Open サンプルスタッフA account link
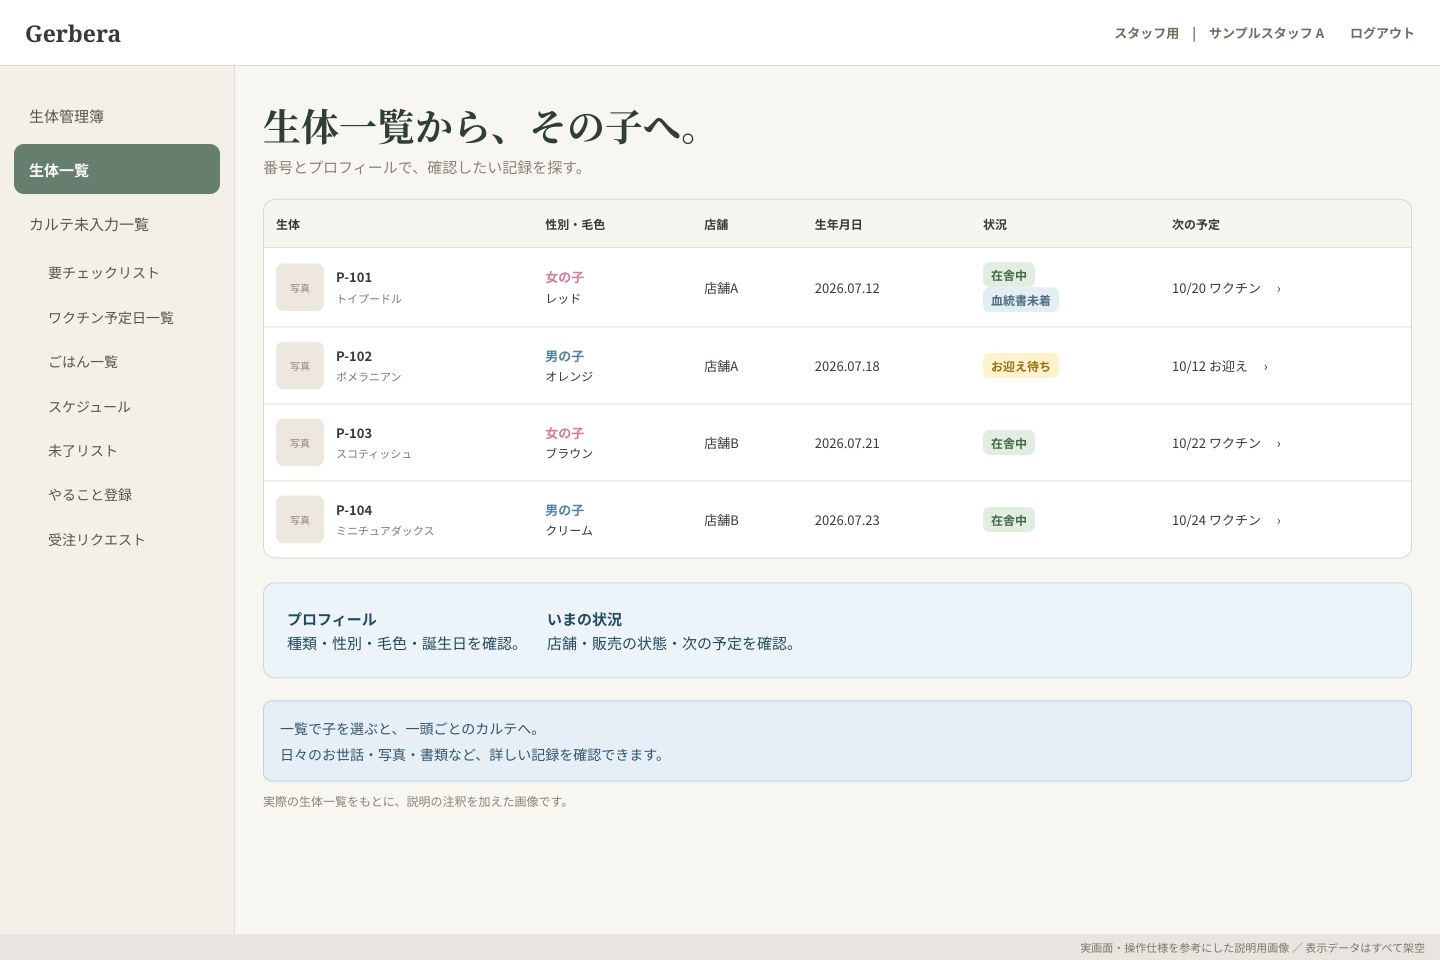Screen dimensions: 1440x960 point(1266,33)
